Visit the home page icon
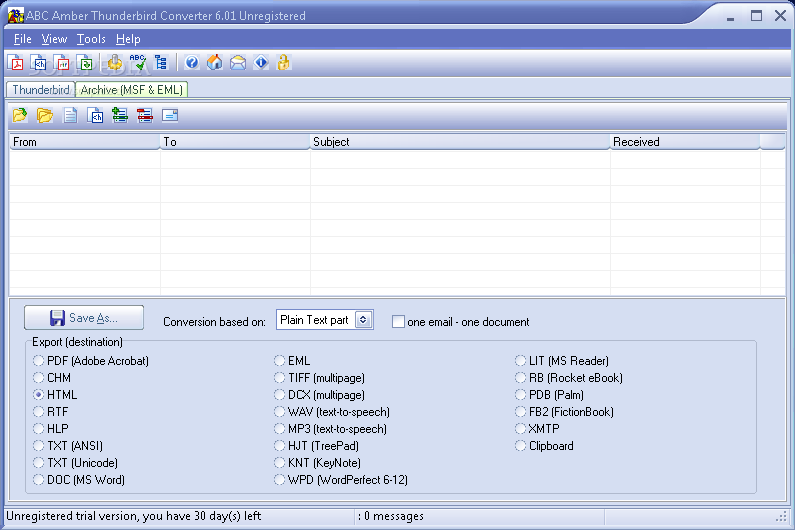Screen dimensions: 795x530 pyautogui.click(x=214, y=63)
